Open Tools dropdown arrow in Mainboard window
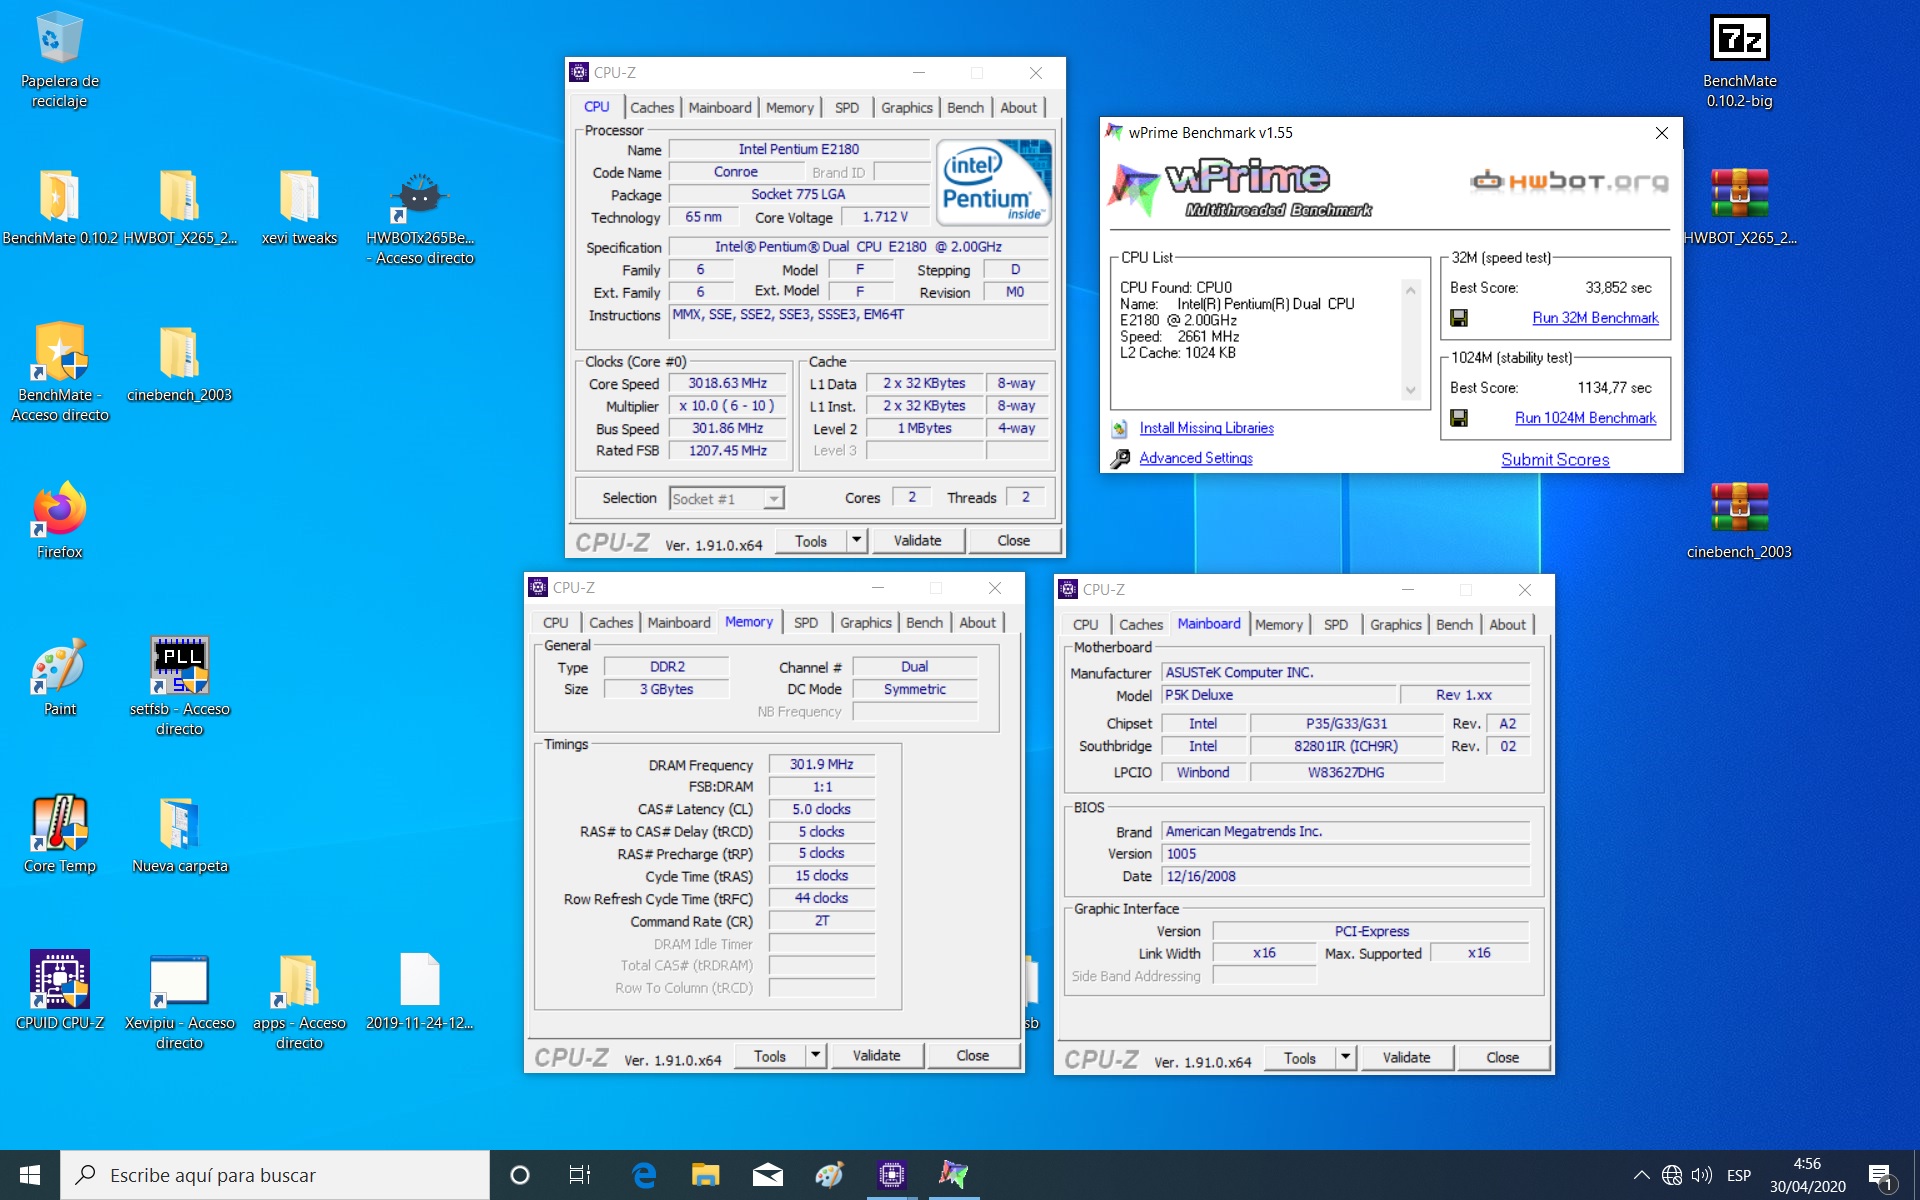The height and width of the screenshot is (1200, 1920). pos(1345,1058)
